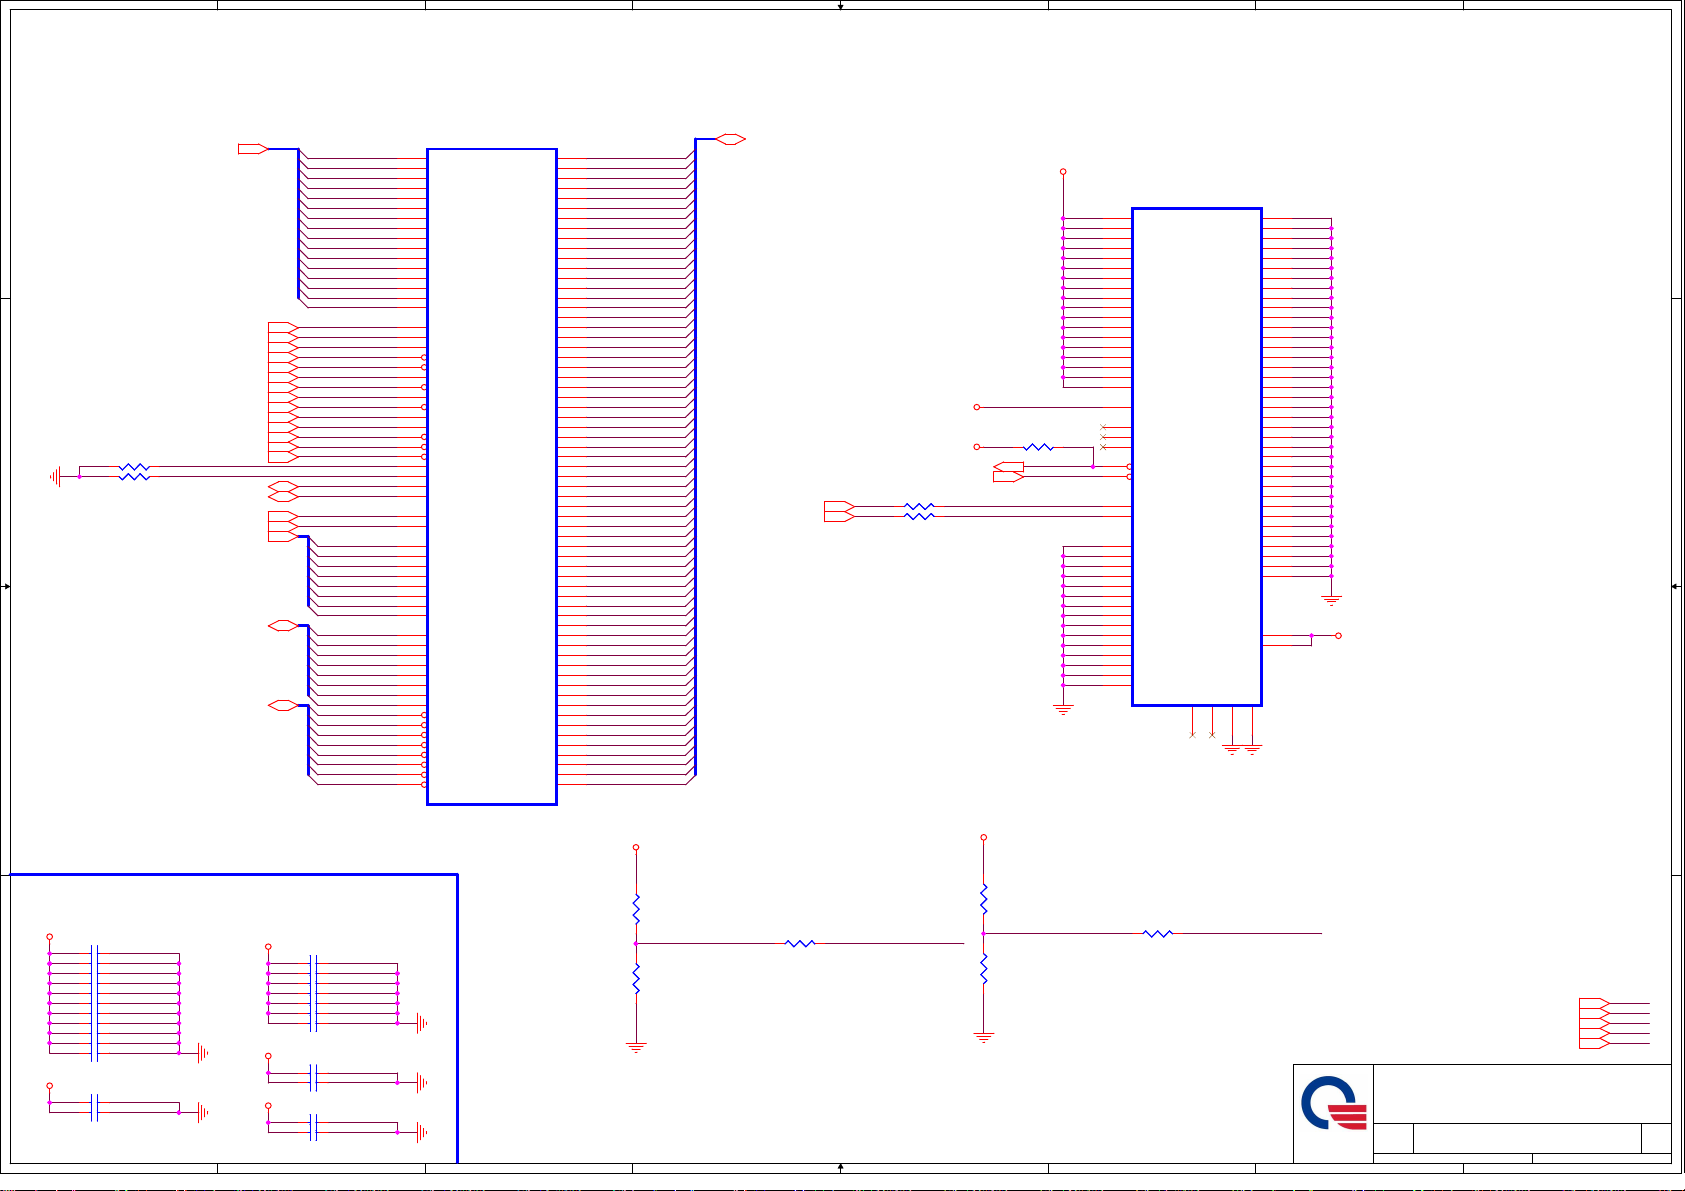
Task: Click horizontal resistor in right voltage divider
Action: coord(1157,933)
